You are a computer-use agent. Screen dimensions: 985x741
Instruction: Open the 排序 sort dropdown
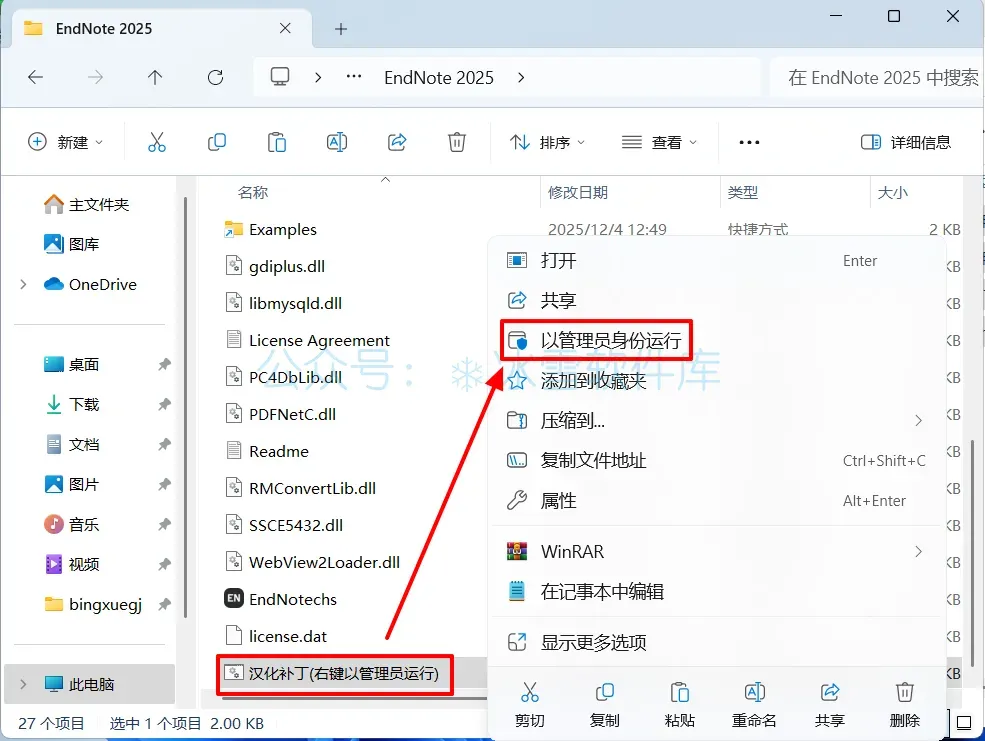point(547,143)
